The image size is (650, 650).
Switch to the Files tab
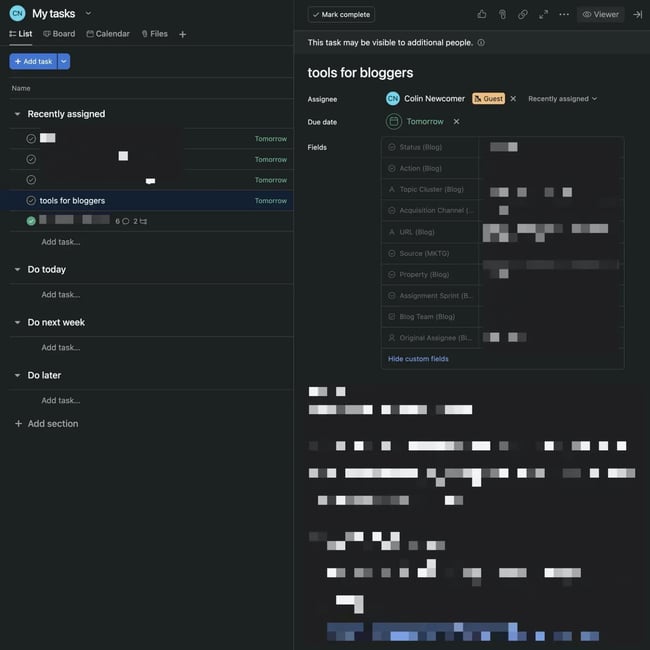[x=155, y=34]
